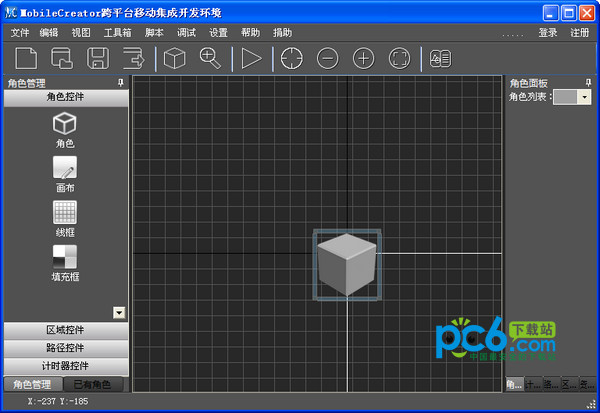Collapse the 角色控件 section header

66,98
